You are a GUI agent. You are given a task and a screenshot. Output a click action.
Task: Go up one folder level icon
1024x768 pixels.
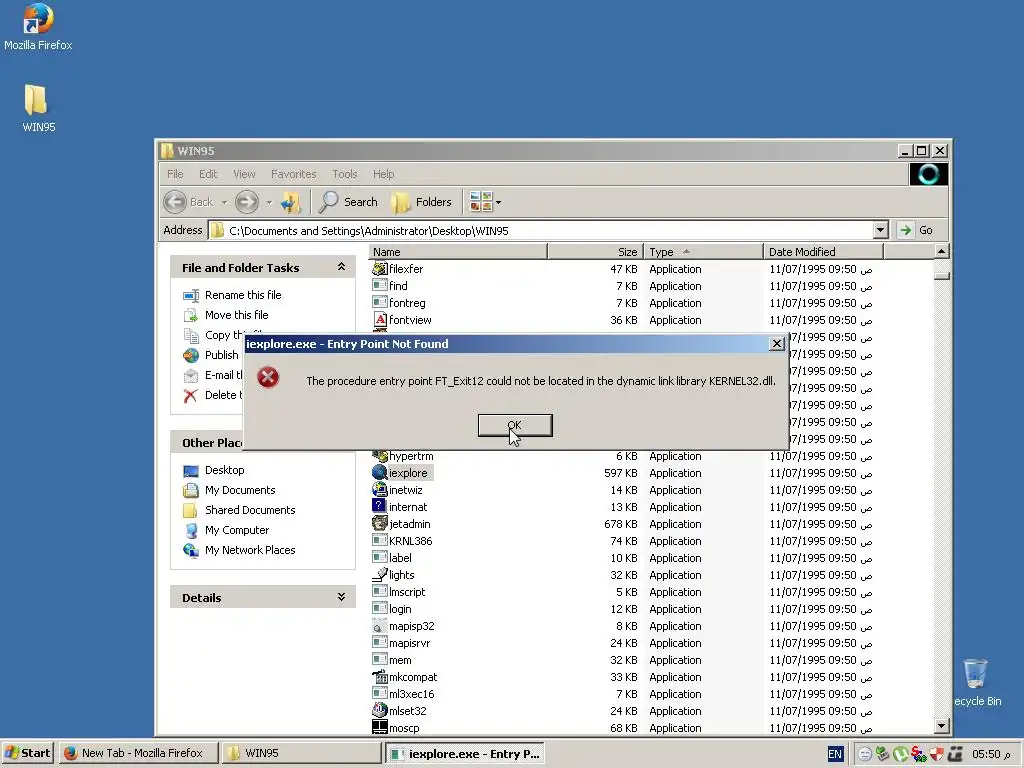290,202
